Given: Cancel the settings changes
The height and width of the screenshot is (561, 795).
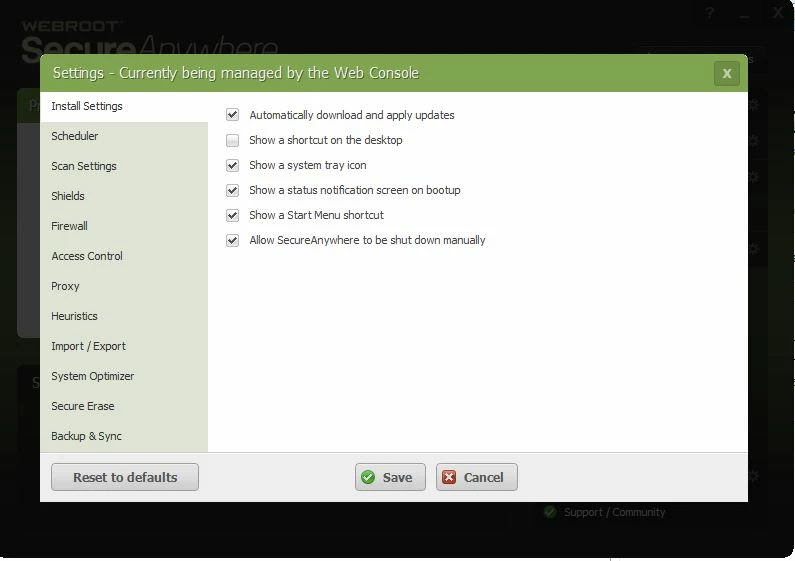Looking at the screenshot, I should click(x=477, y=477).
